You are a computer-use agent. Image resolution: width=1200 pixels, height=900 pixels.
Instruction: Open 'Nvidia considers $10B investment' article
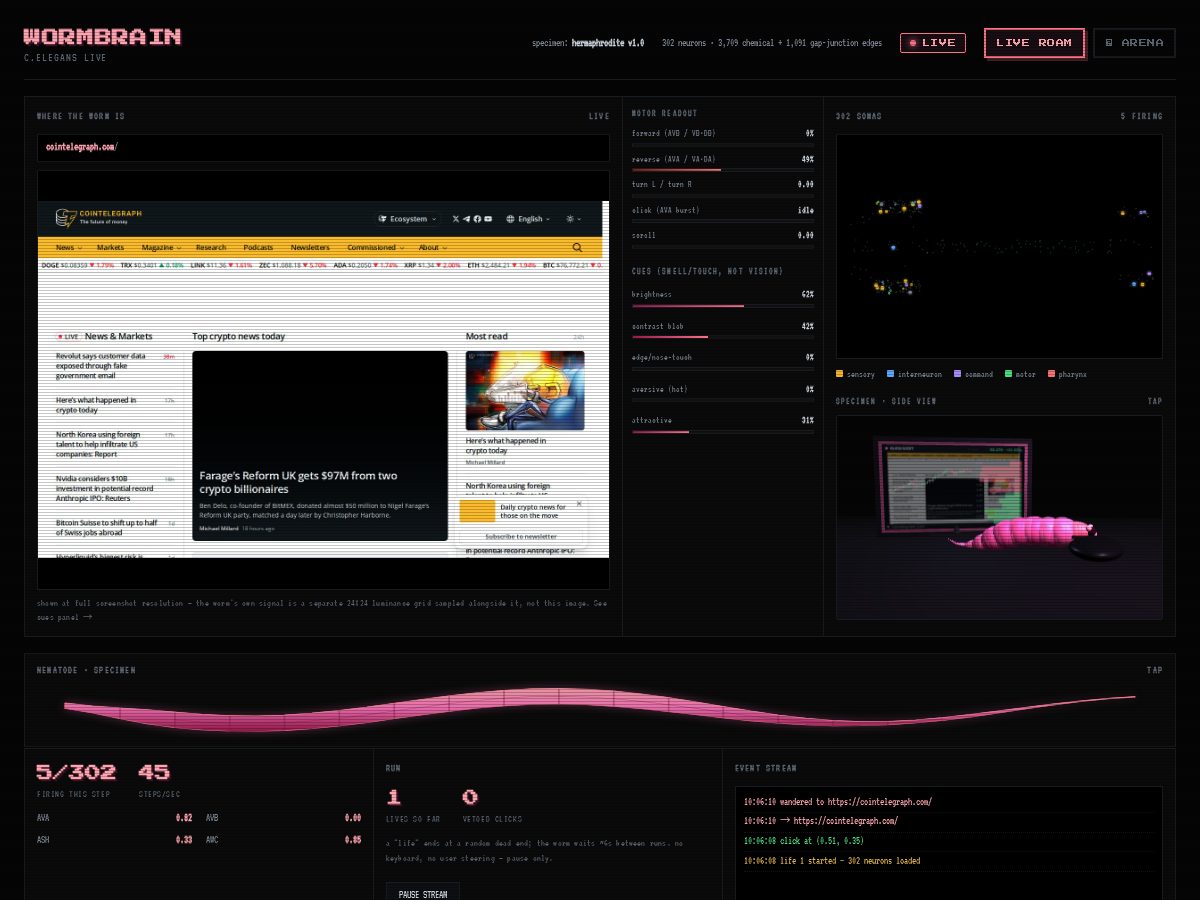click(105, 488)
